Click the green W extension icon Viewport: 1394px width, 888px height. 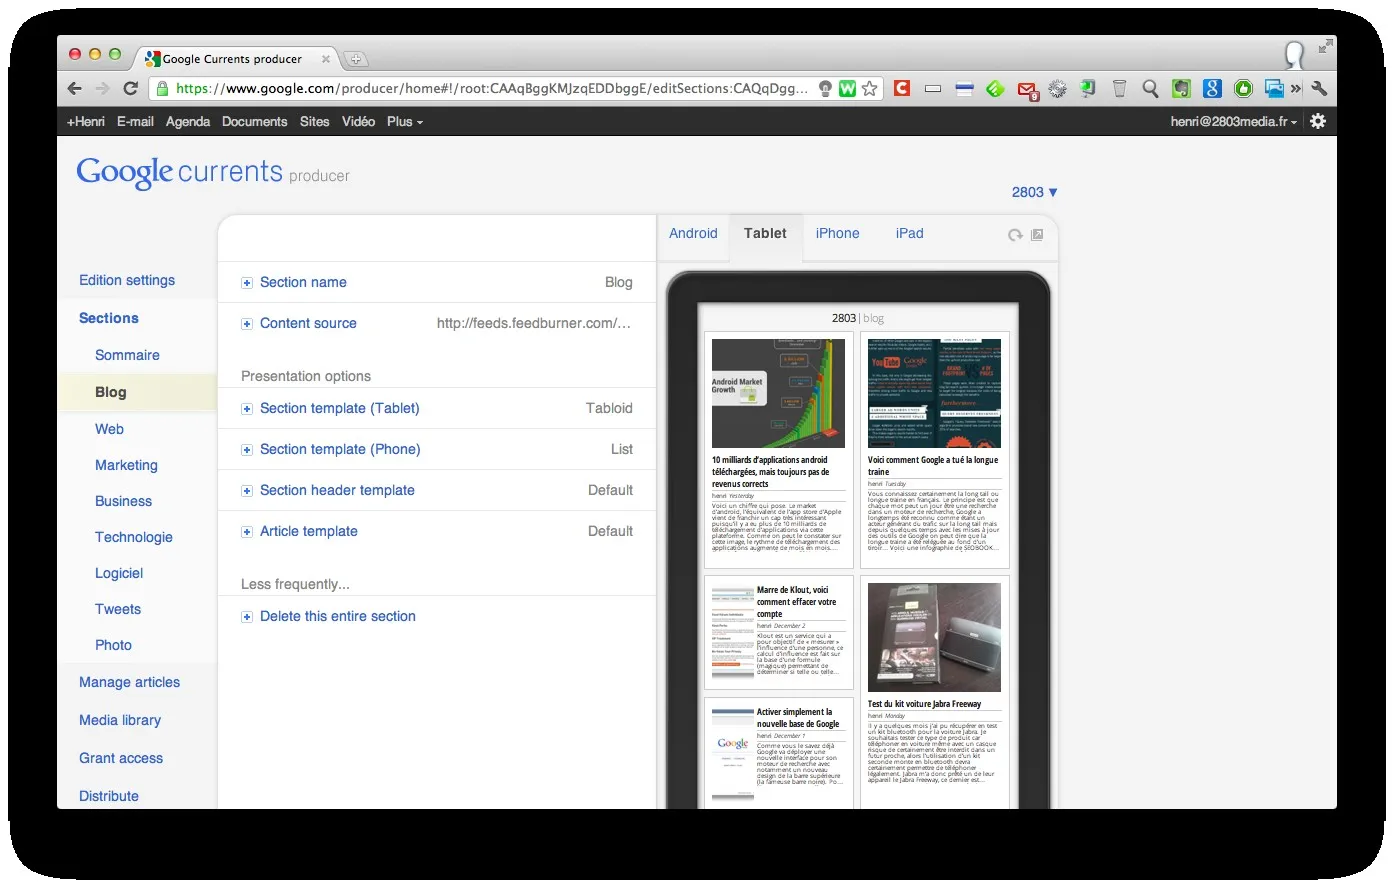point(847,88)
